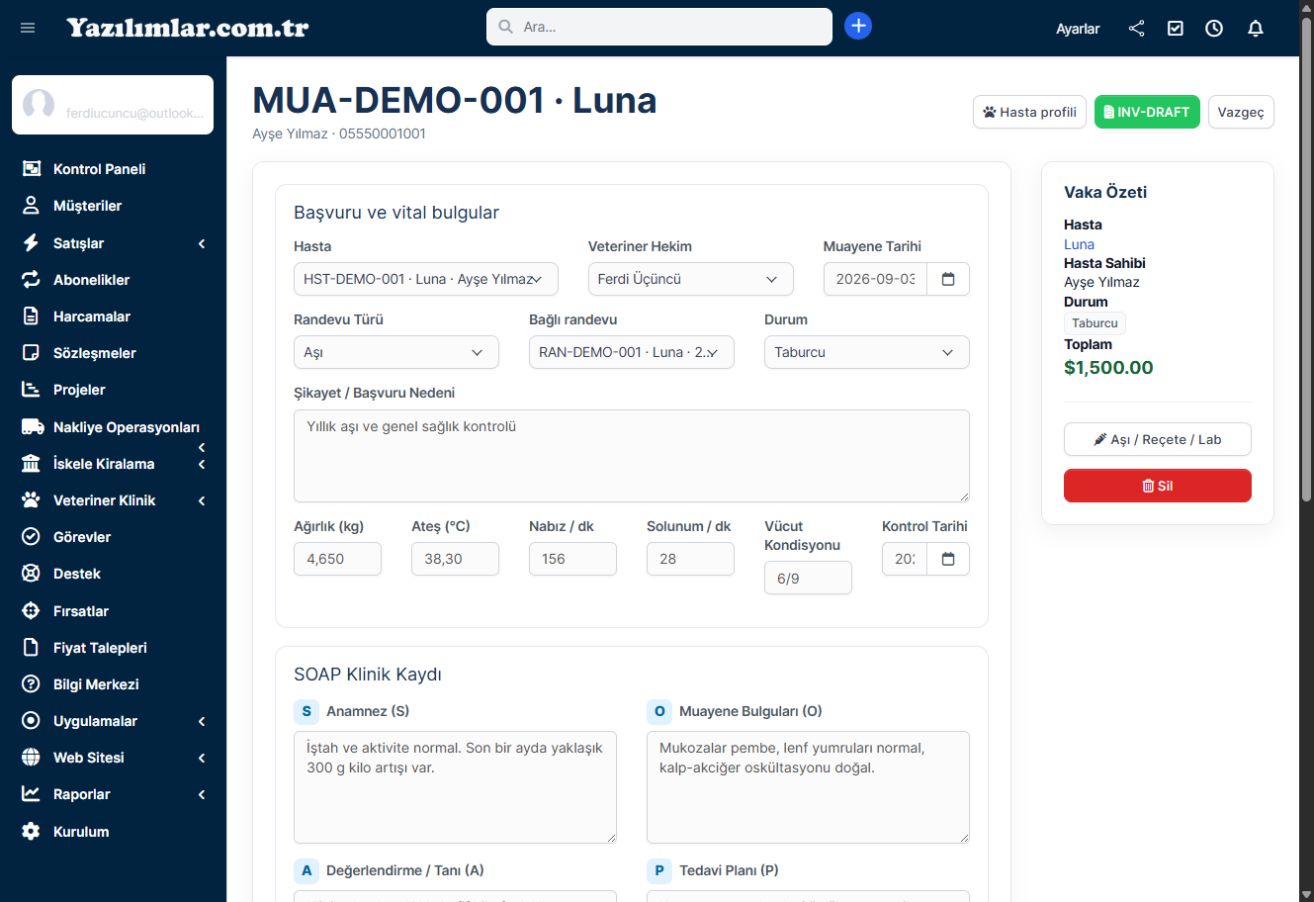The image size is (1314, 902).
Task: Click the Harcamalar document icon
Action: (31, 316)
